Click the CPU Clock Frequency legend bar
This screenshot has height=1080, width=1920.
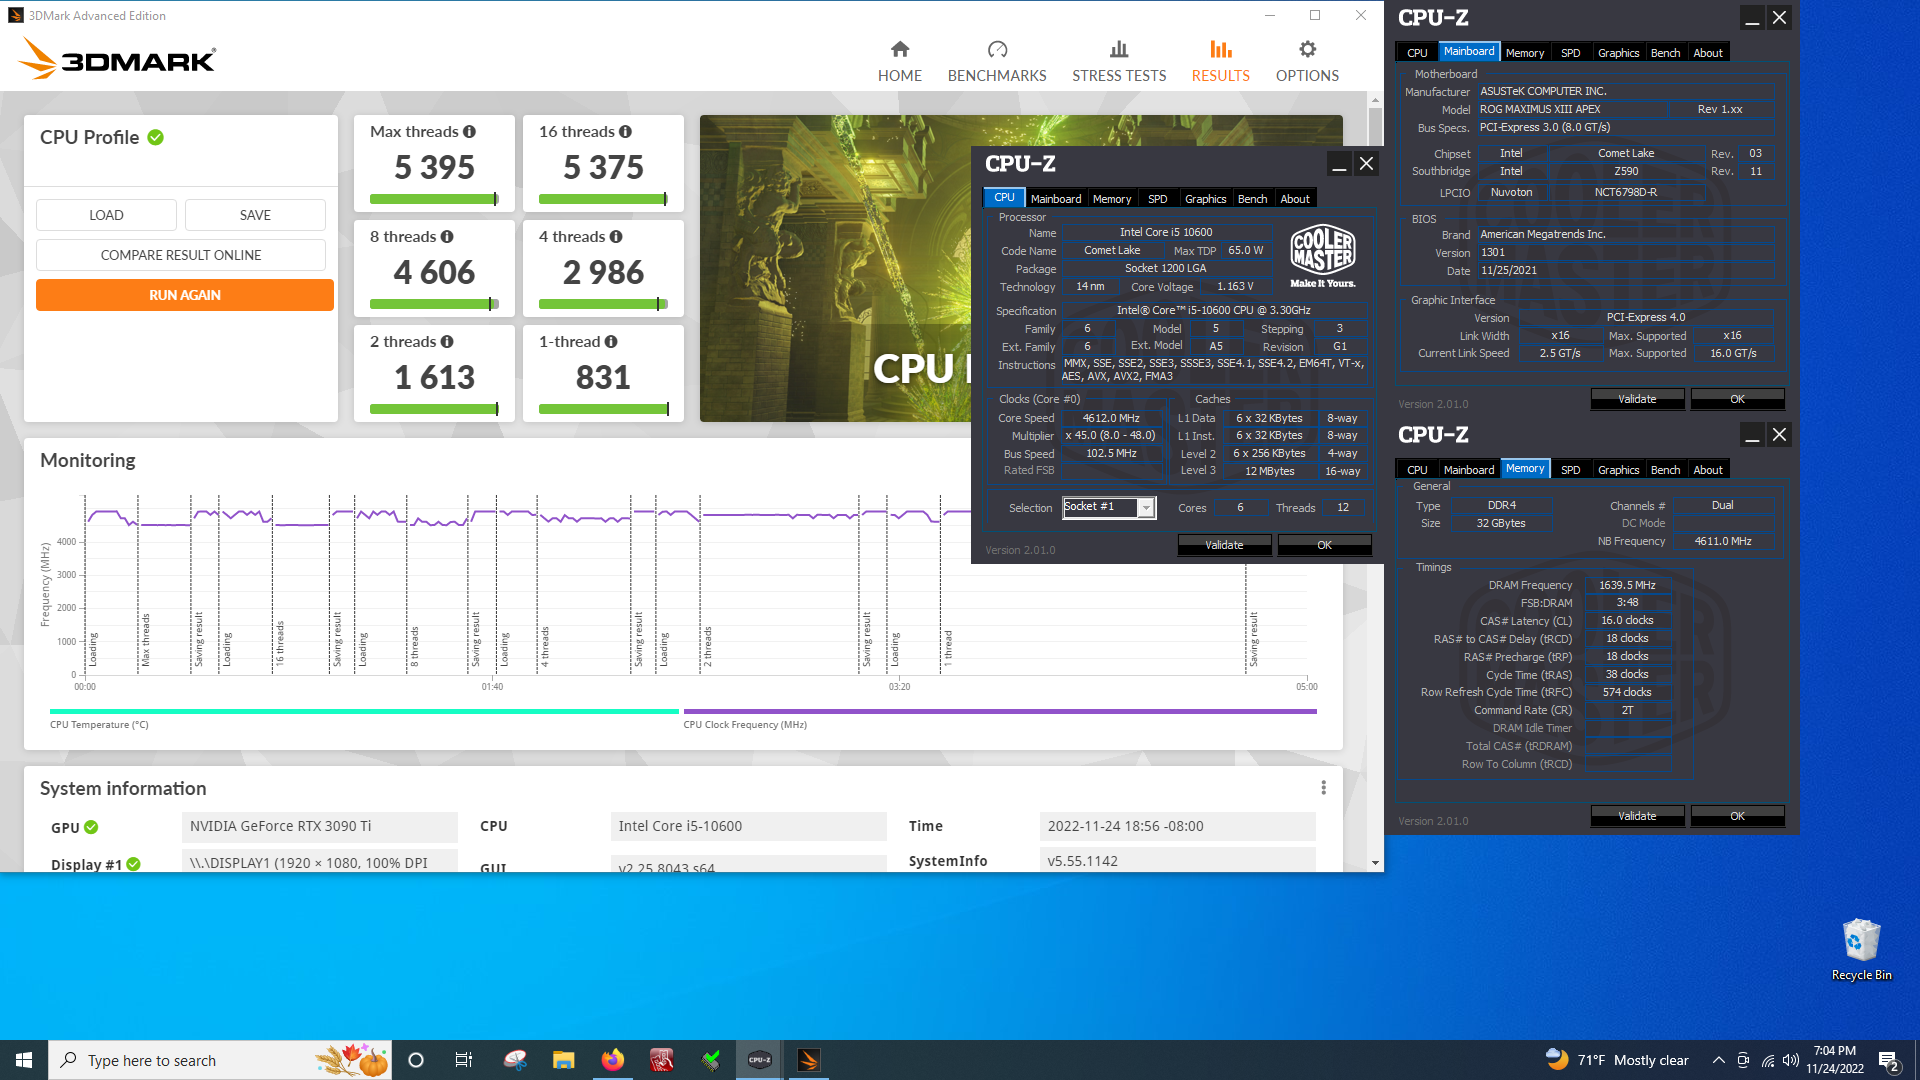(x=1000, y=711)
